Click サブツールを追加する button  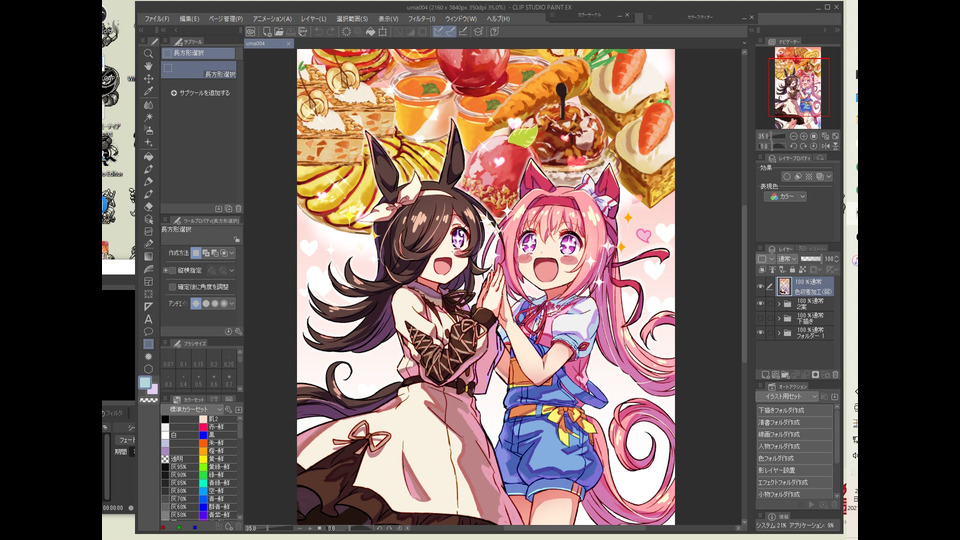200,93
